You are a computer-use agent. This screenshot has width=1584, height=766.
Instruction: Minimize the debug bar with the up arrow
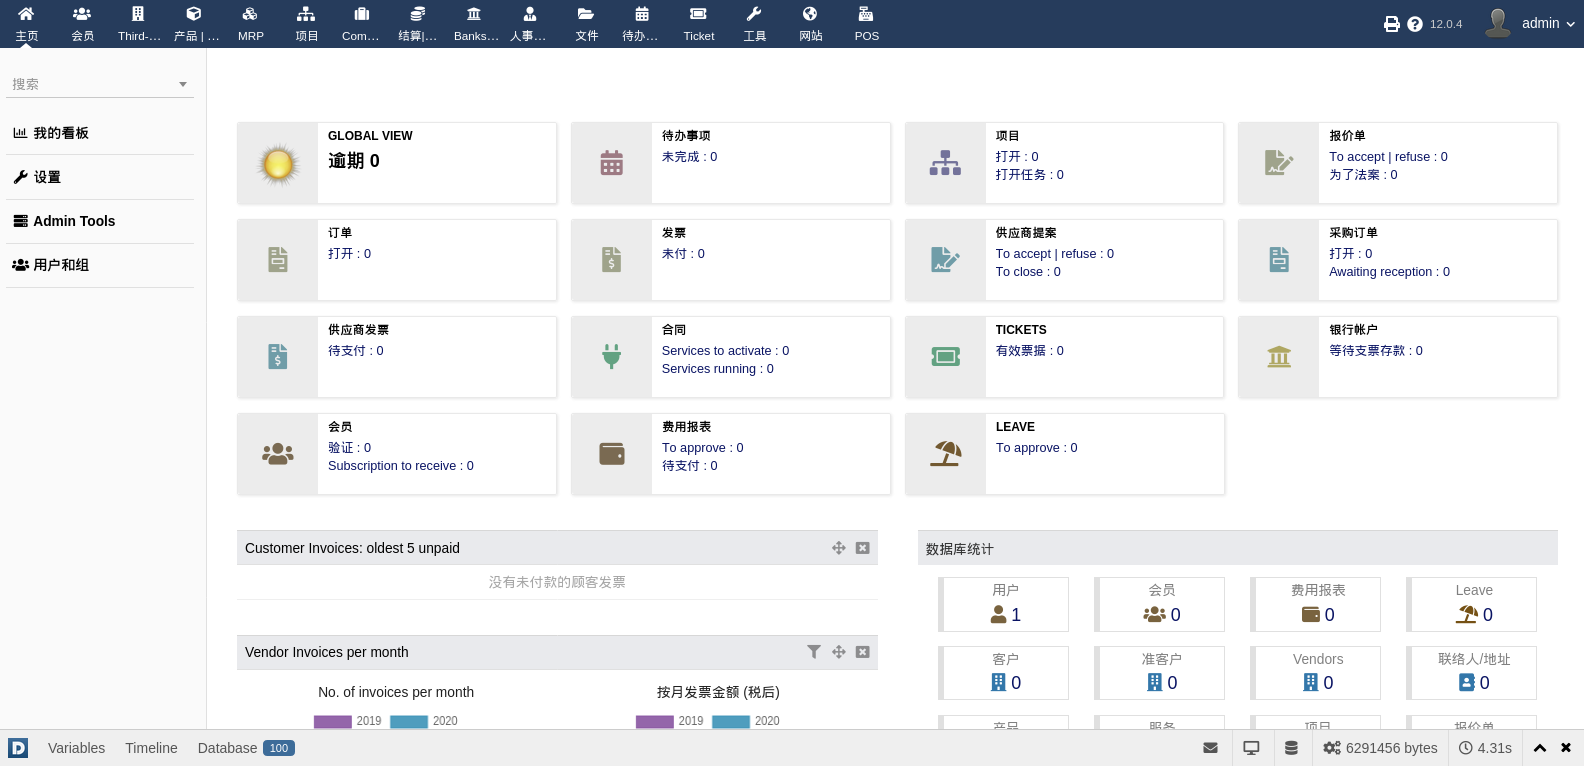[1540, 748]
